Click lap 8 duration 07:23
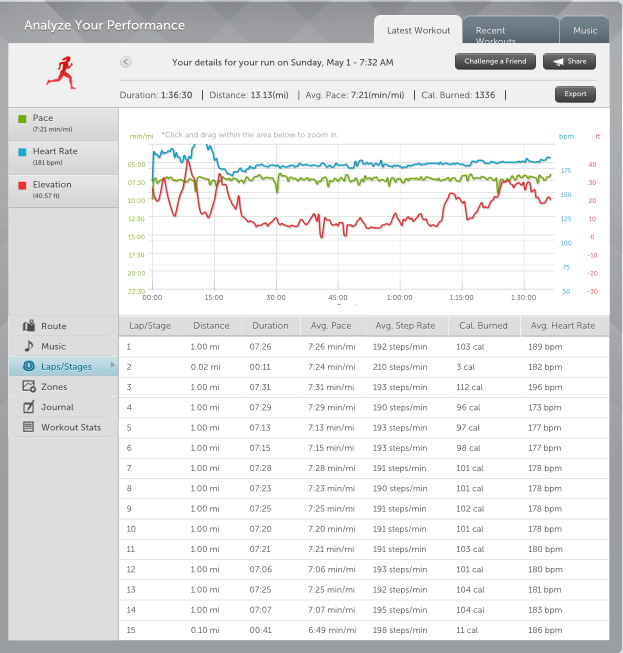Screen dimensions: 623x653 click(260, 488)
